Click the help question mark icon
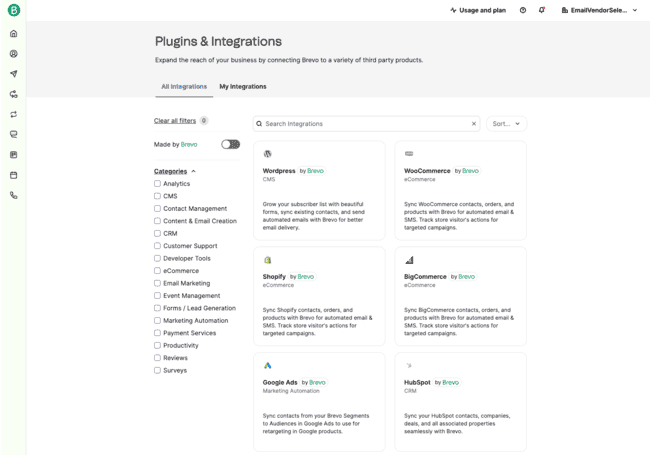650x455 pixels. (x=523, y=10)
